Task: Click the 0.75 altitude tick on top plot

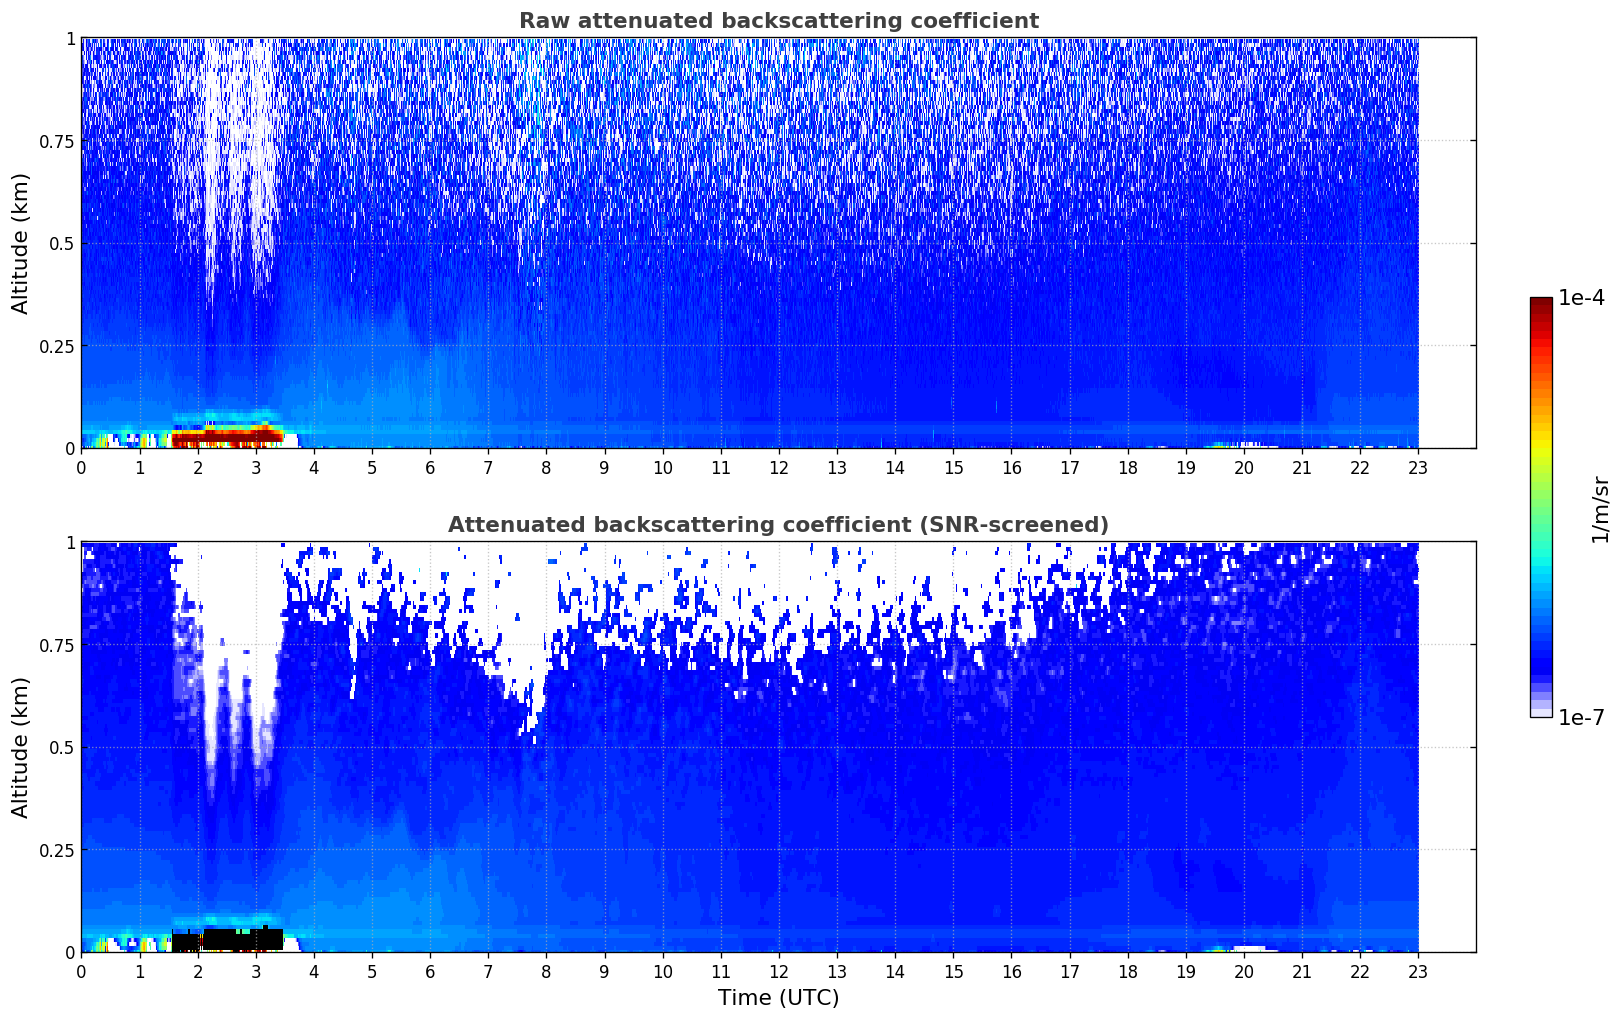Action: (x=57, y=142)
